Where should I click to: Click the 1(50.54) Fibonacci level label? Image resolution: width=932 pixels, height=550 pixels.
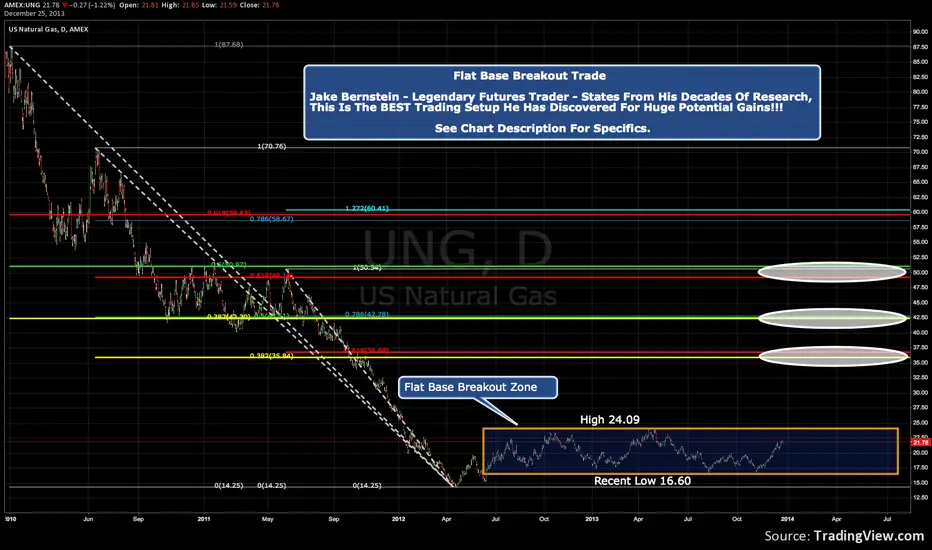coord(367,268)
